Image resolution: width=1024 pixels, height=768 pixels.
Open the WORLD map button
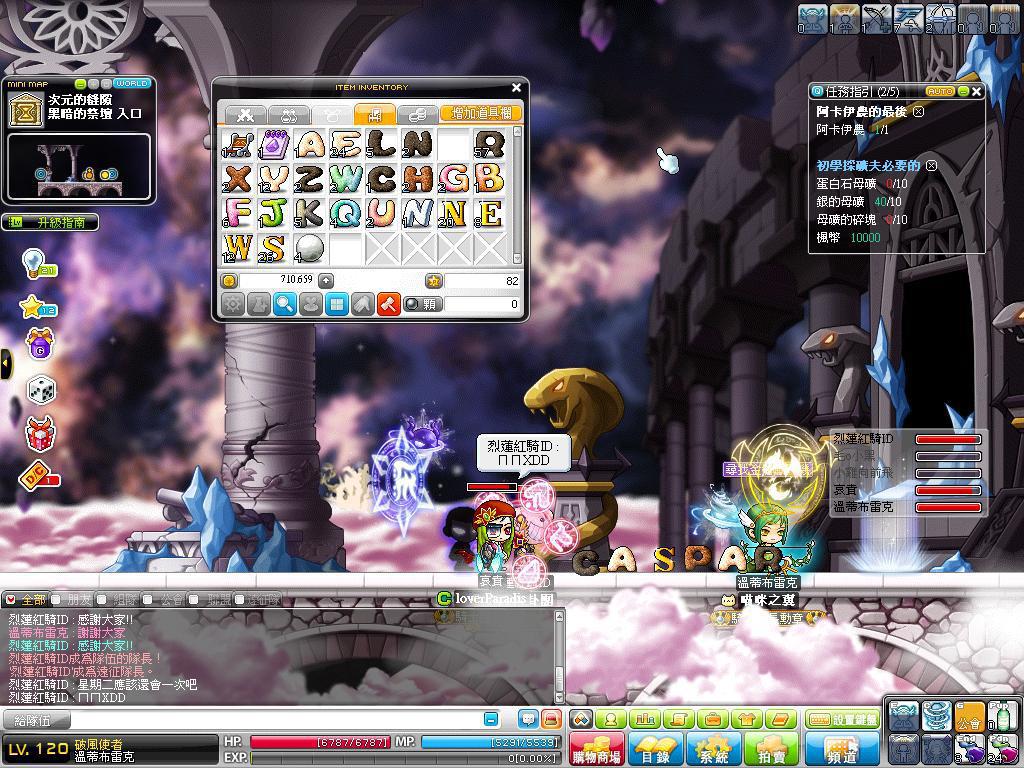pyautogui.click(x=133, y=84)
